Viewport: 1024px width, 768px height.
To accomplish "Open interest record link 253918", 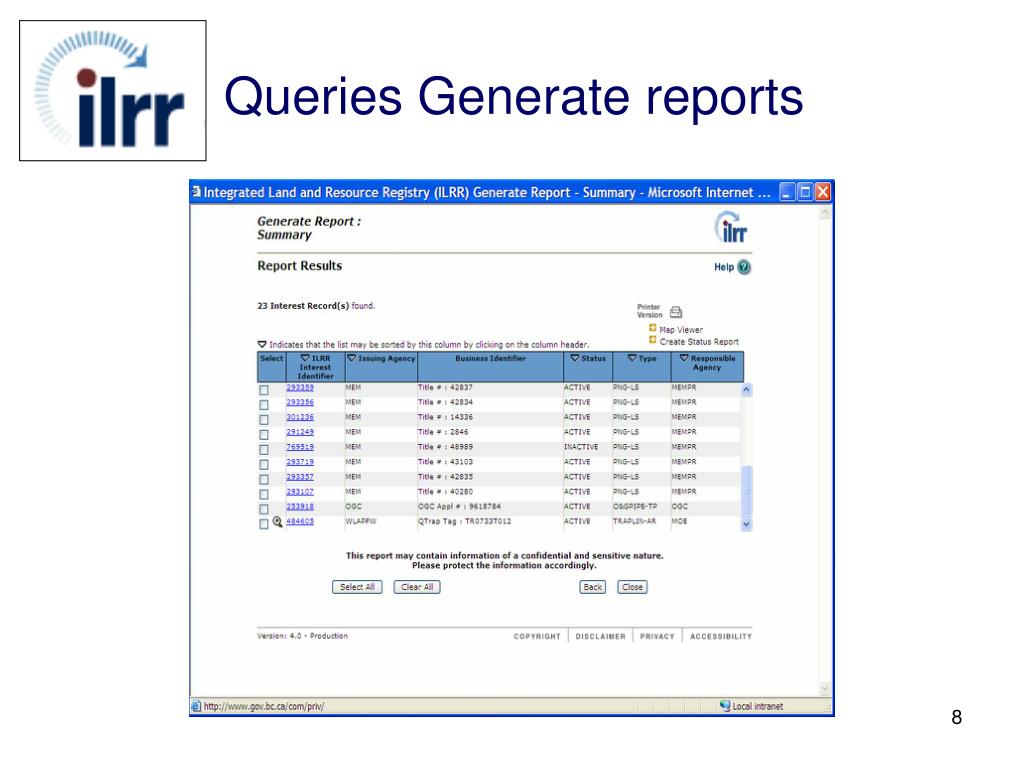I will (300, 506).
